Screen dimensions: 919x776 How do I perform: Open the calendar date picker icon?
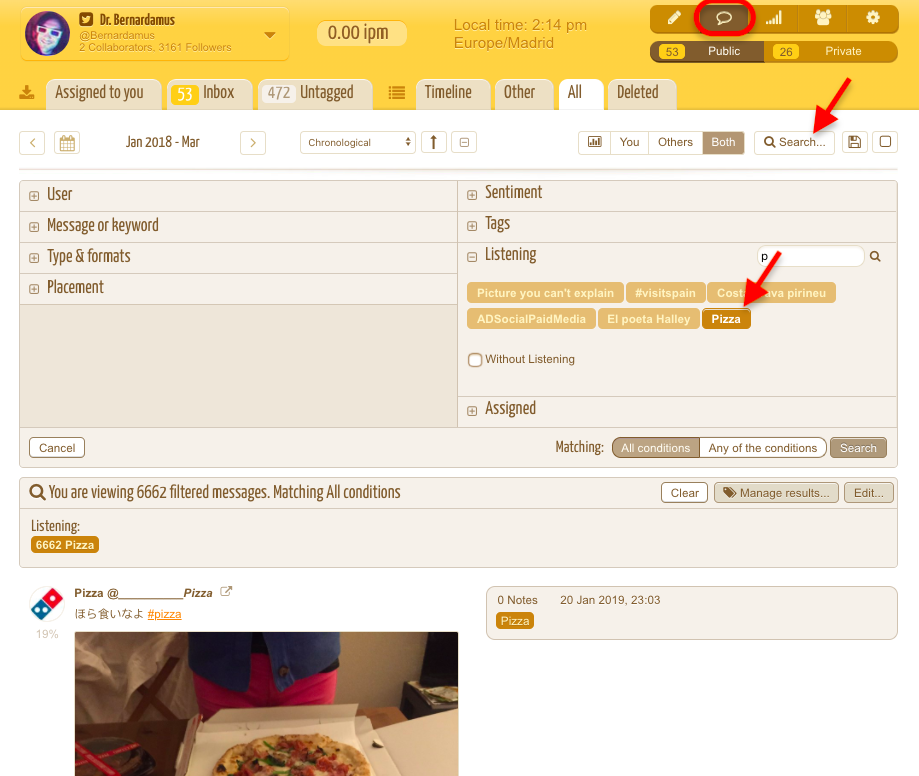click(67, 142)
